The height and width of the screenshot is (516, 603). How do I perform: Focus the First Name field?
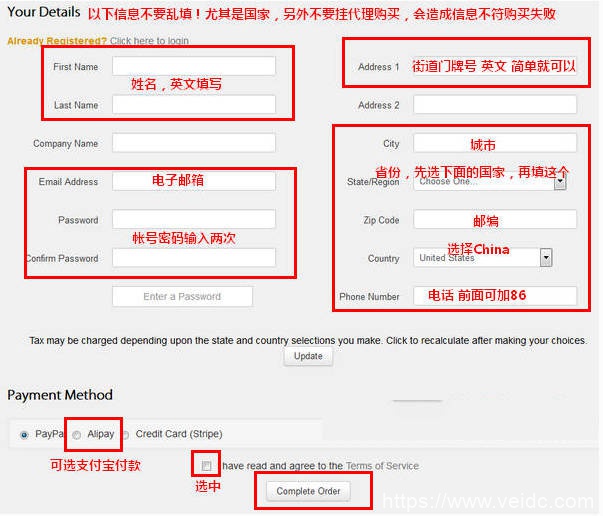tap(194, 66)
